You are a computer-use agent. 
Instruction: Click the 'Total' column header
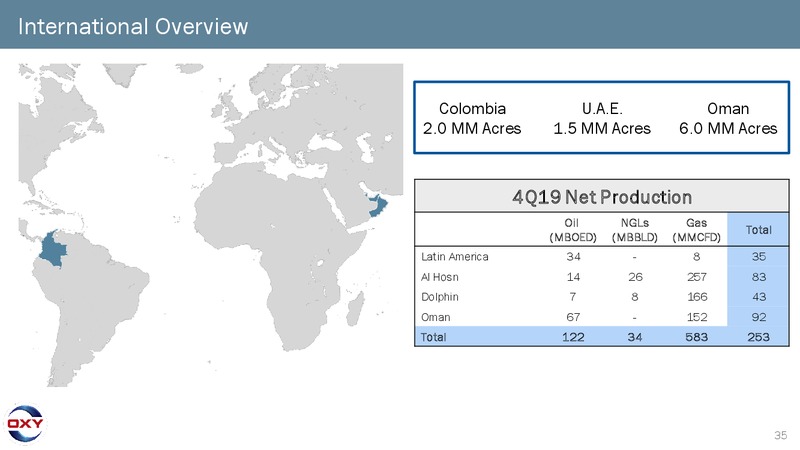759,230
